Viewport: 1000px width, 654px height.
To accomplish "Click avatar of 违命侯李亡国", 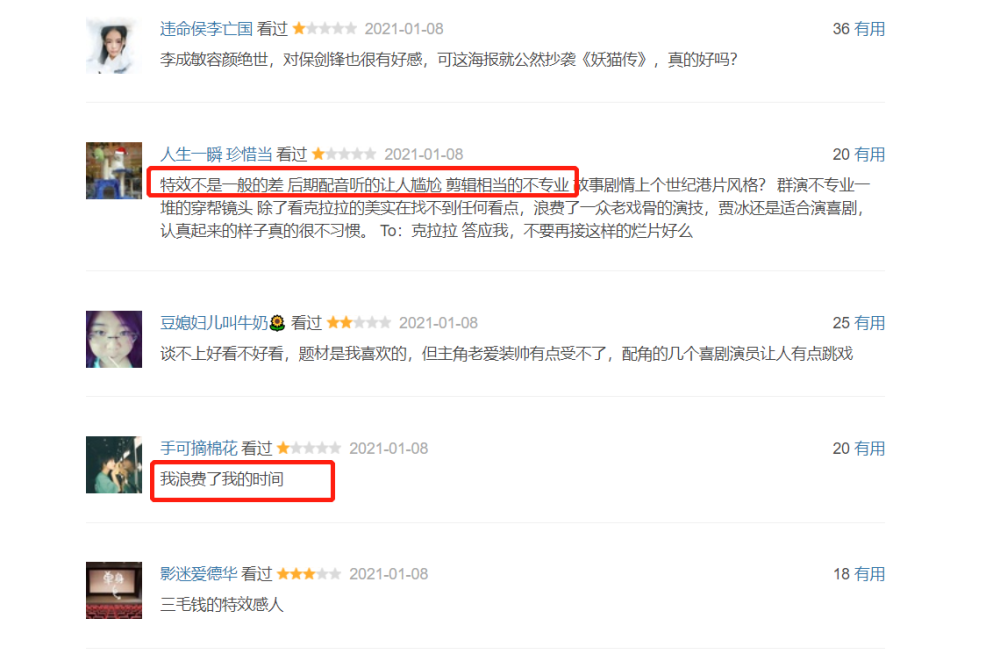I will coord(114,45).
